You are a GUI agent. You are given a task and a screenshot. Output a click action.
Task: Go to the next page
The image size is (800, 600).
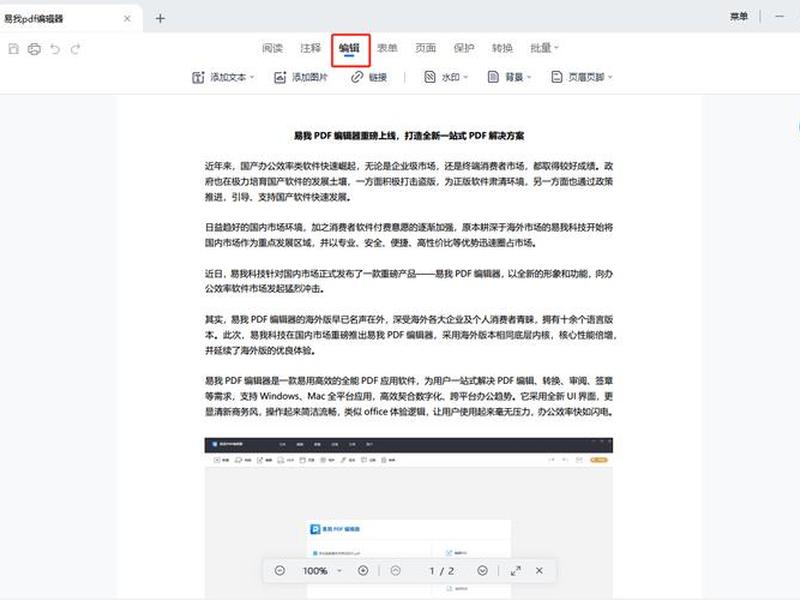[483, 570]
